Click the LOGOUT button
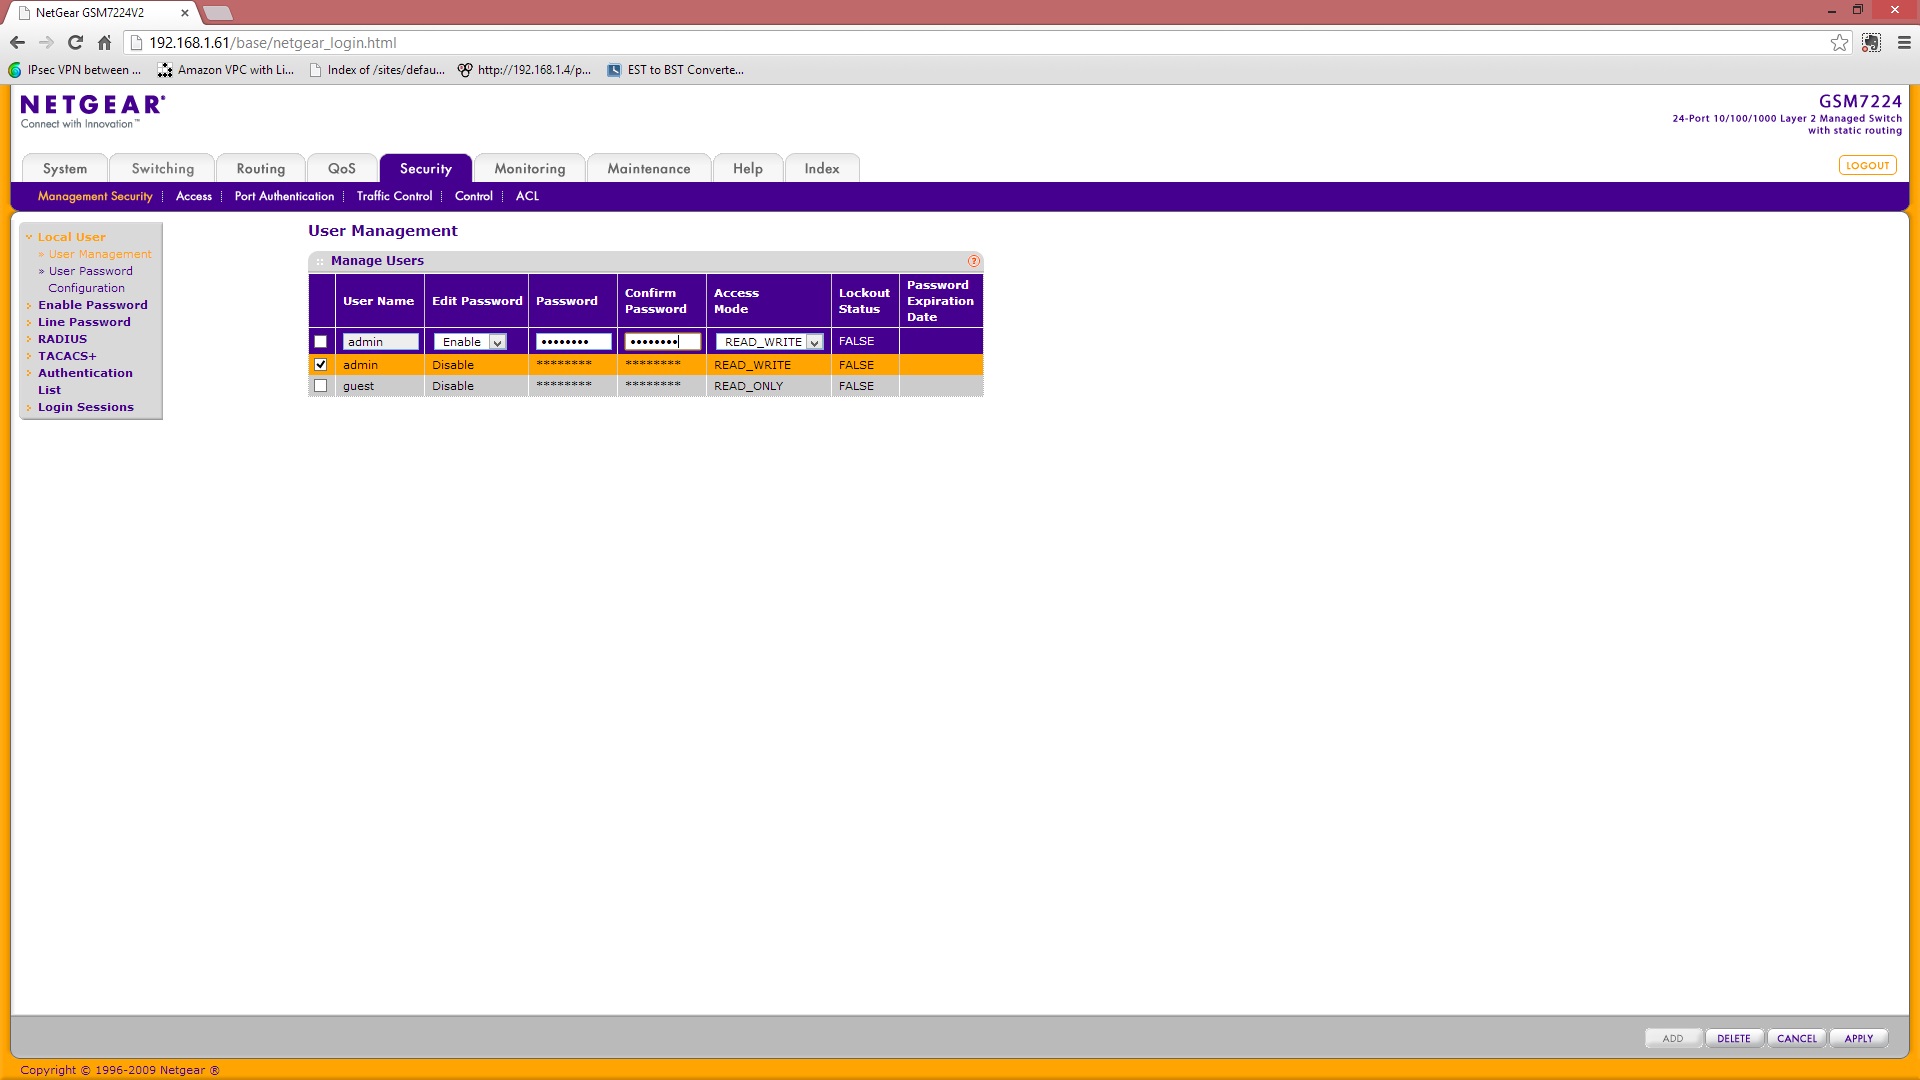 coord(1867,165)
